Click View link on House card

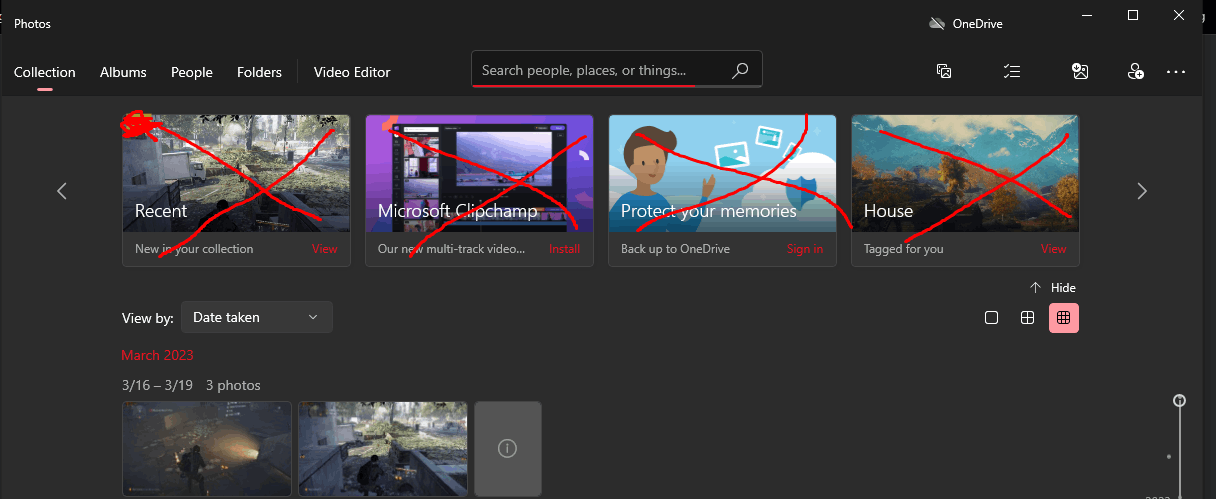1054,249
